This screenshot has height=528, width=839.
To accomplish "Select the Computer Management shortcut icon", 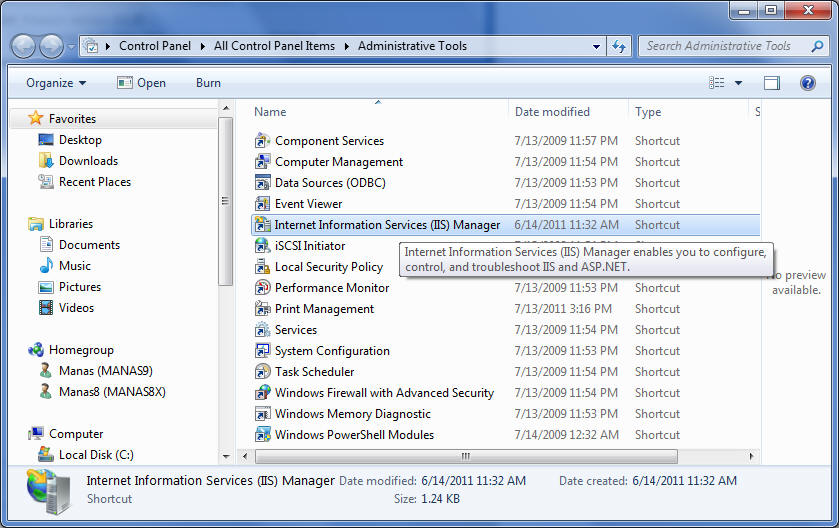I will (262, 162).
